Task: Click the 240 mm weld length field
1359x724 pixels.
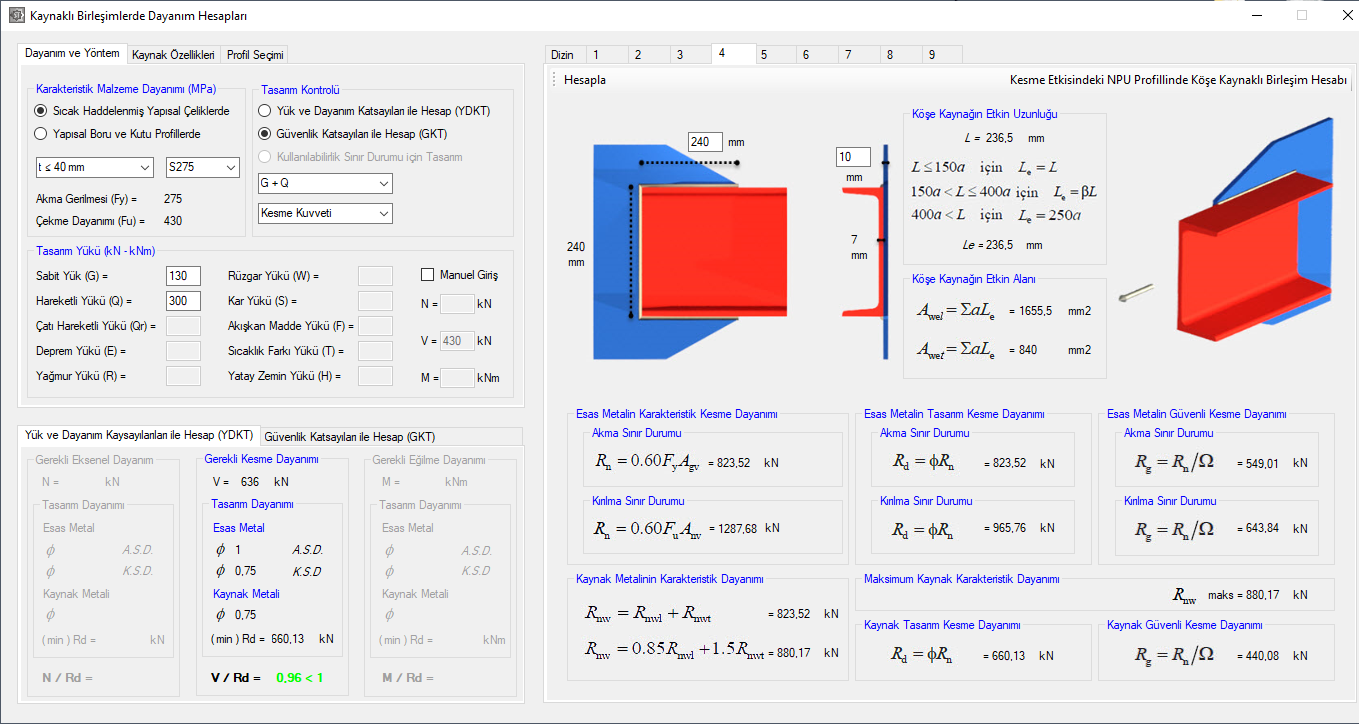Action: click(x=705, y=142)
